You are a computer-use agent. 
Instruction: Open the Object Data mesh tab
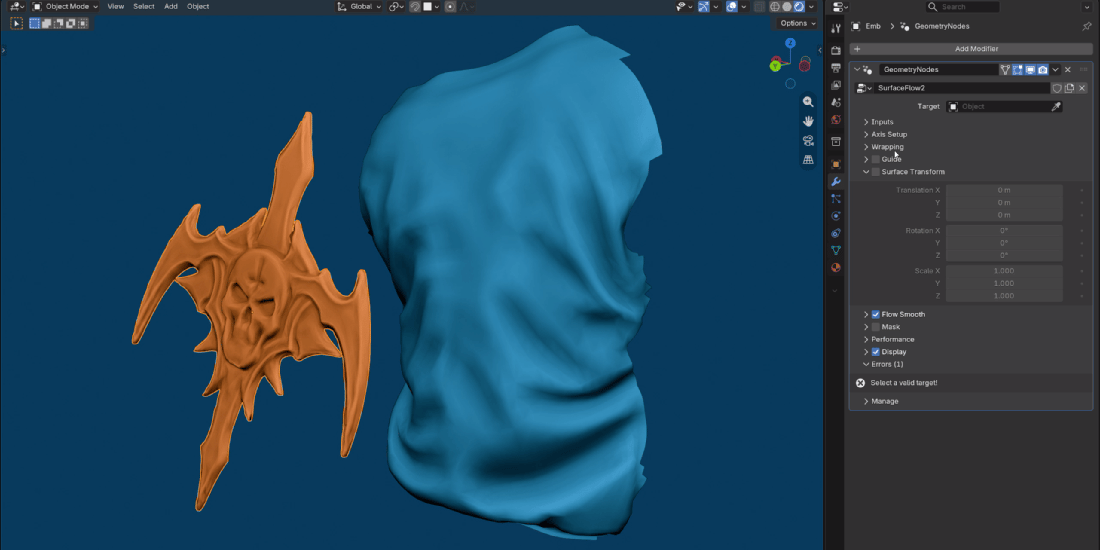pyautogui.click(x=836, y=250)
